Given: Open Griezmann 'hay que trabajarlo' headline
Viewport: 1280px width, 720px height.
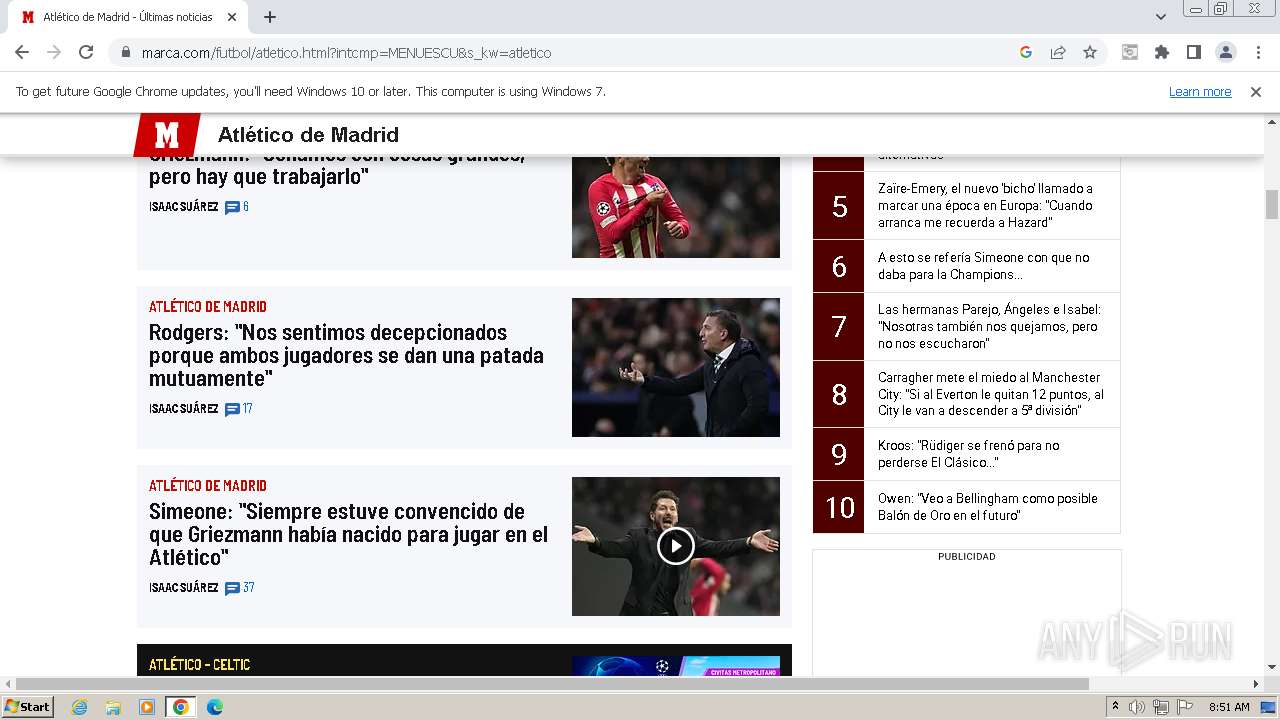Looking at the screenshot, I should (337, 167).
